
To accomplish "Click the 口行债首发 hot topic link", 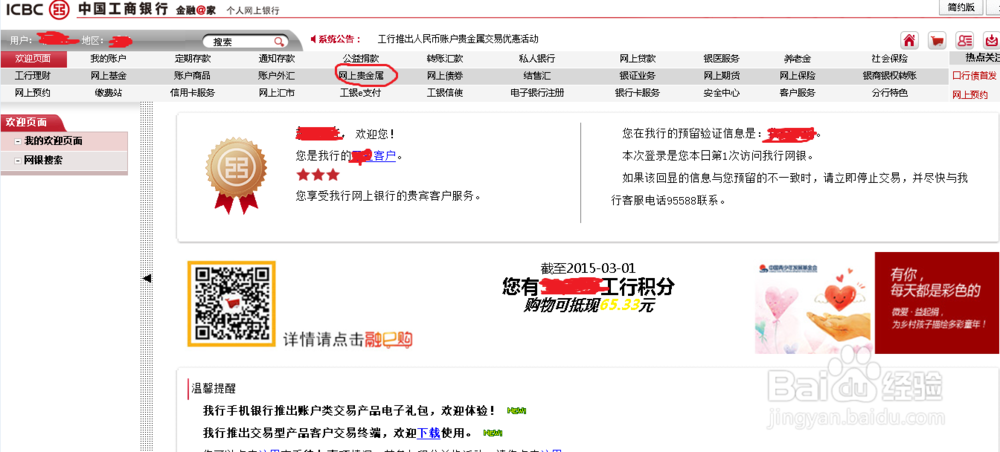I will point(974,76).
